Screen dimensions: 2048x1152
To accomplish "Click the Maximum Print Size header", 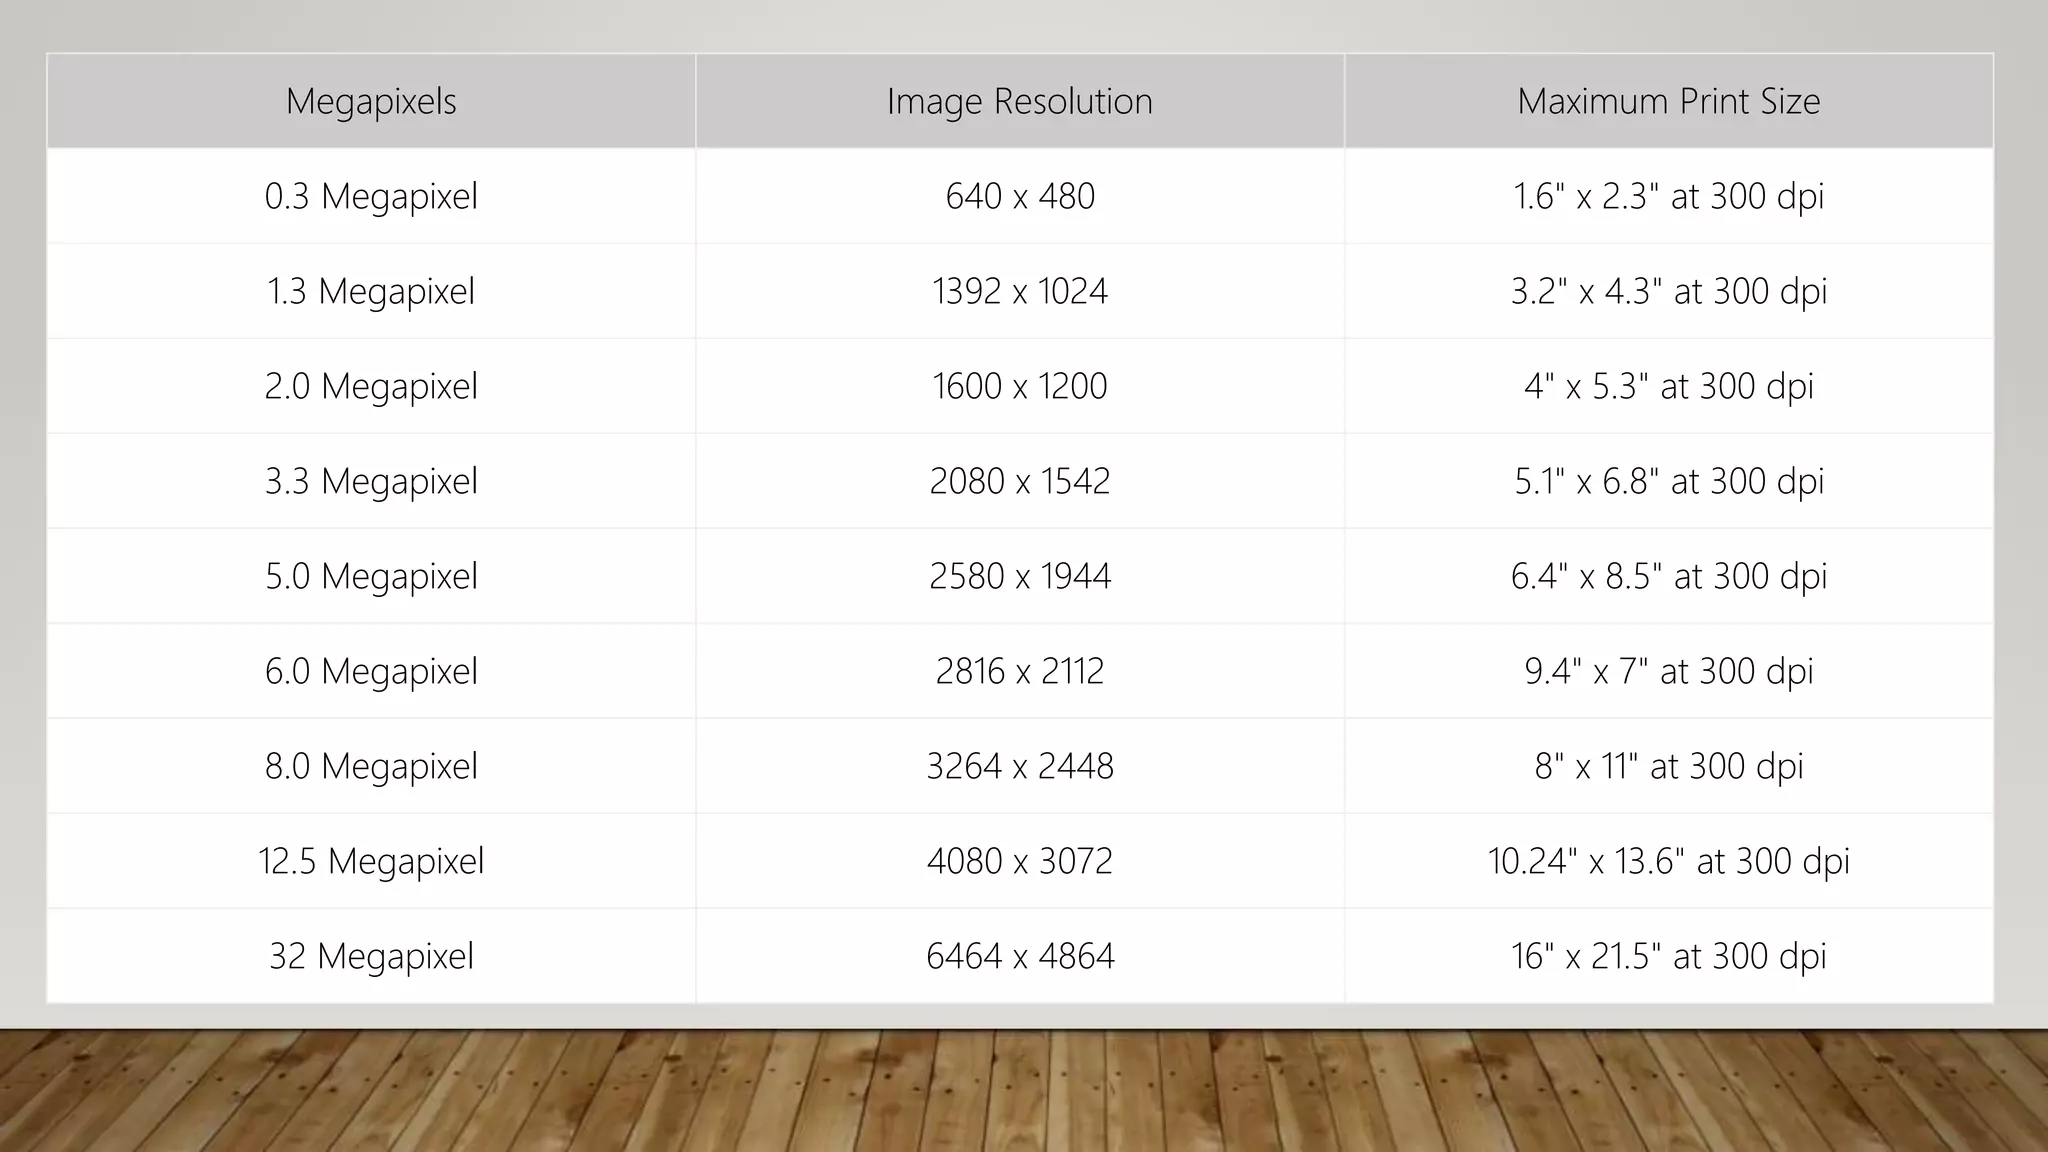I will point(1668,101).
